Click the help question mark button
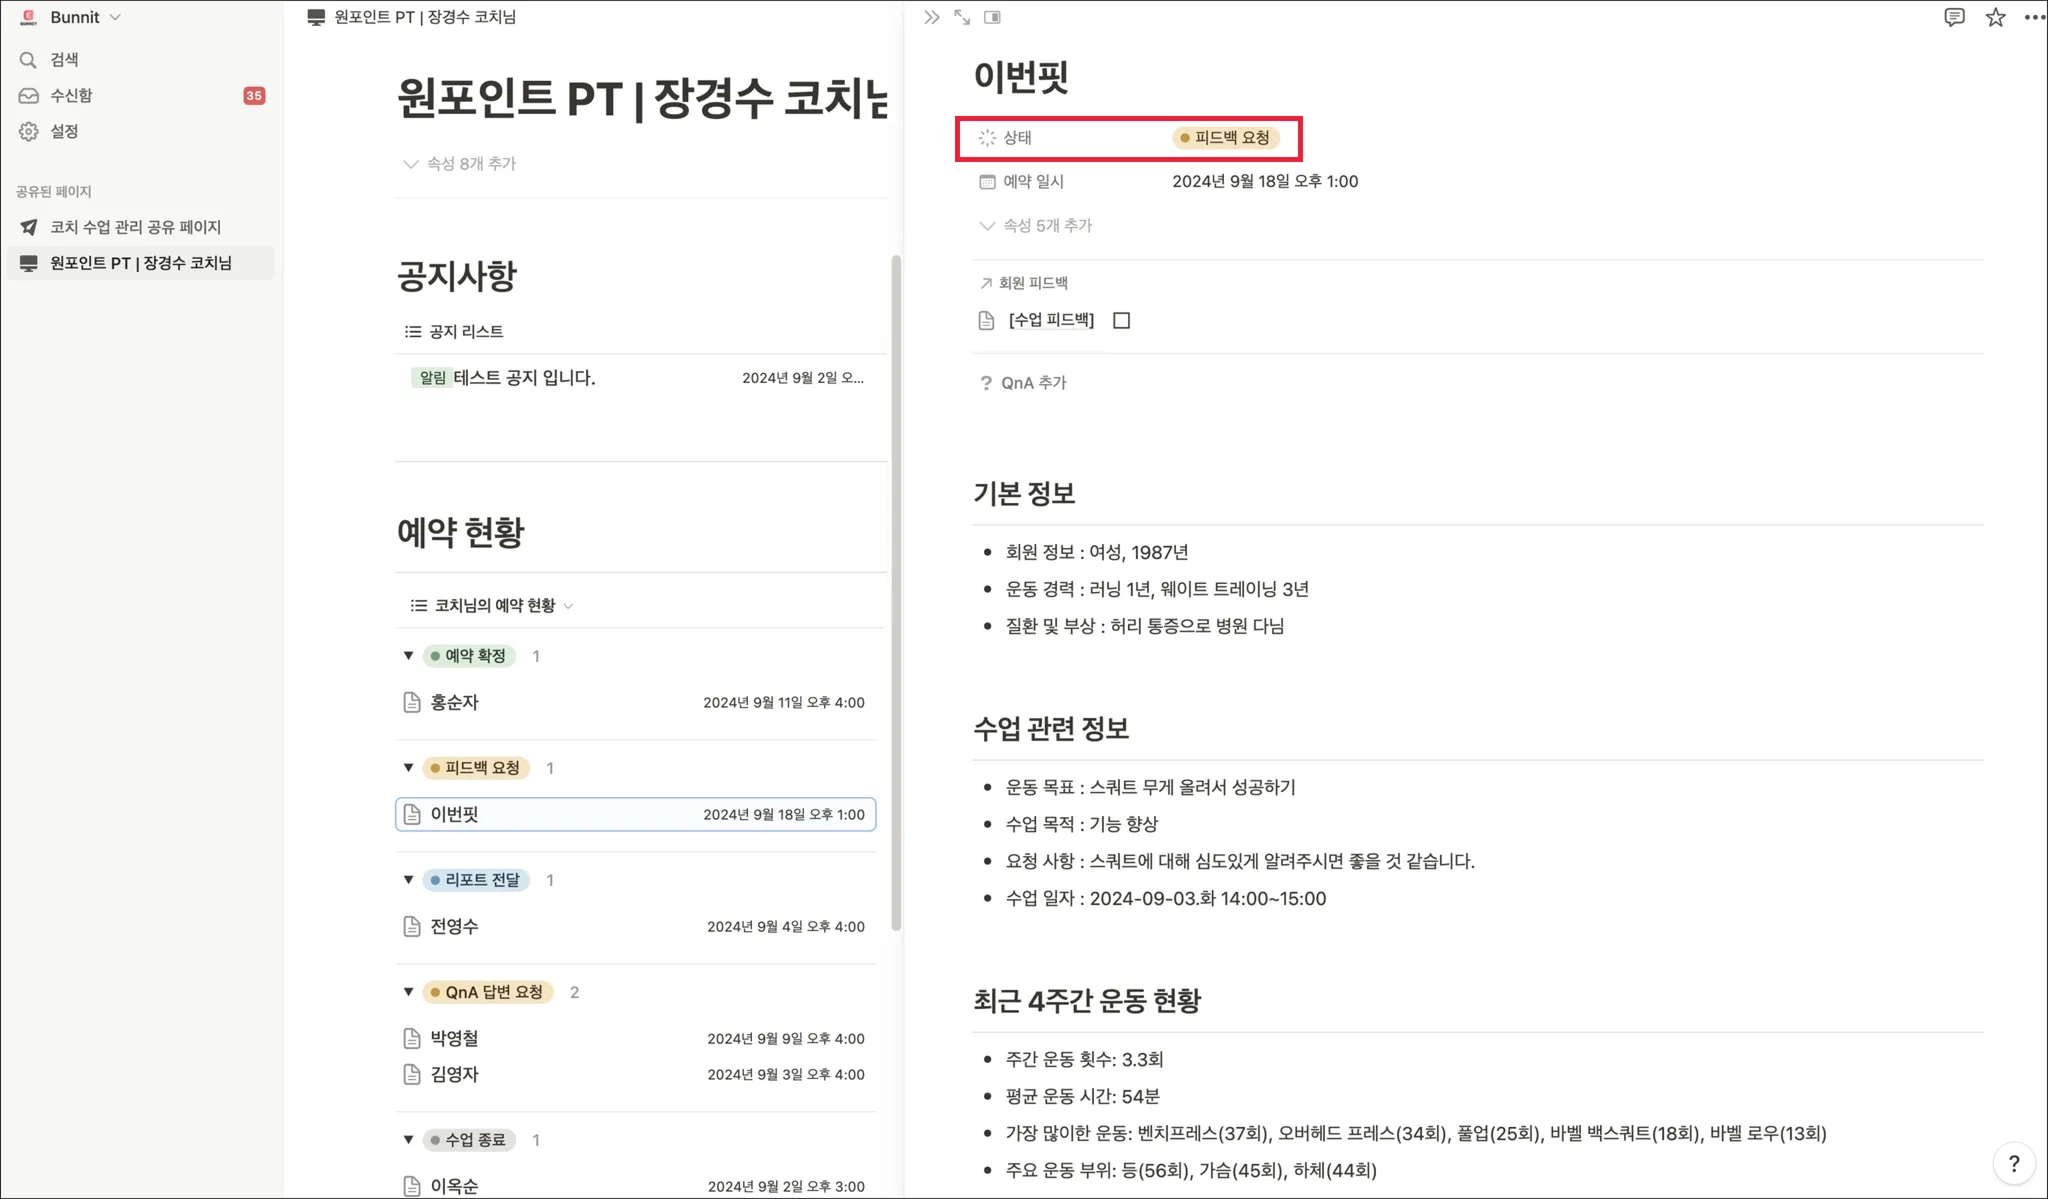The height and width of the screenshot is (1199, 2048). click(x=2013, y=1163)
